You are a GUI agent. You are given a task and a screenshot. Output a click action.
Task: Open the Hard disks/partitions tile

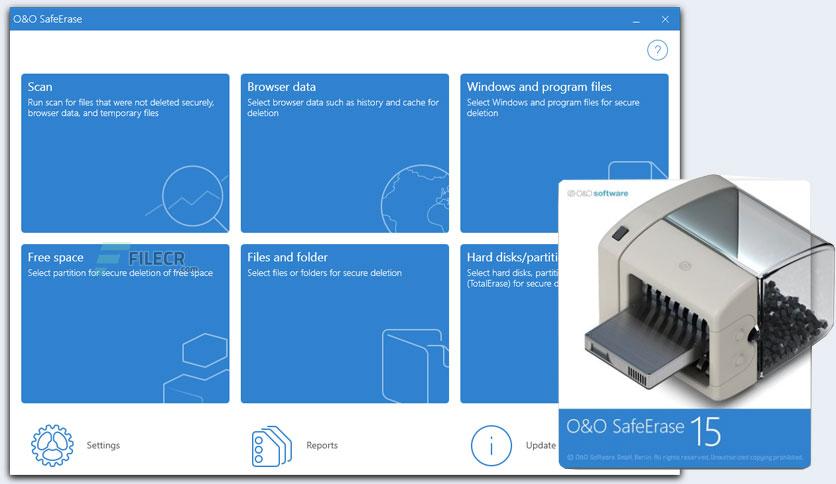[x=509, y=324]
